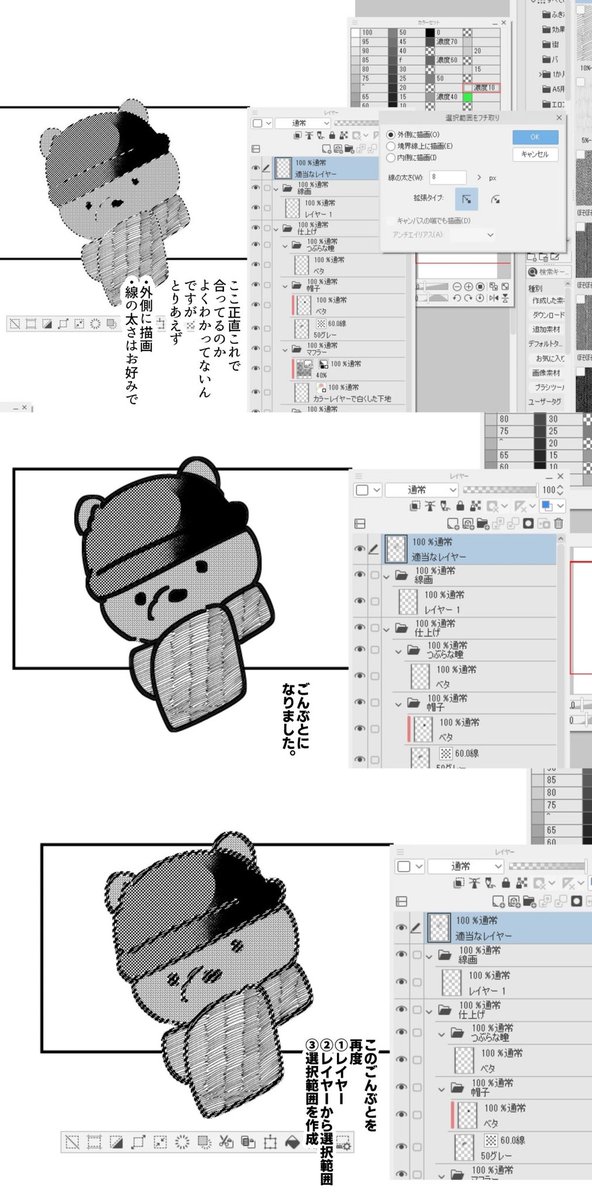Click deselect icon in bottom selection launcher
The image size is (592, 1200).
point(72,1142)
